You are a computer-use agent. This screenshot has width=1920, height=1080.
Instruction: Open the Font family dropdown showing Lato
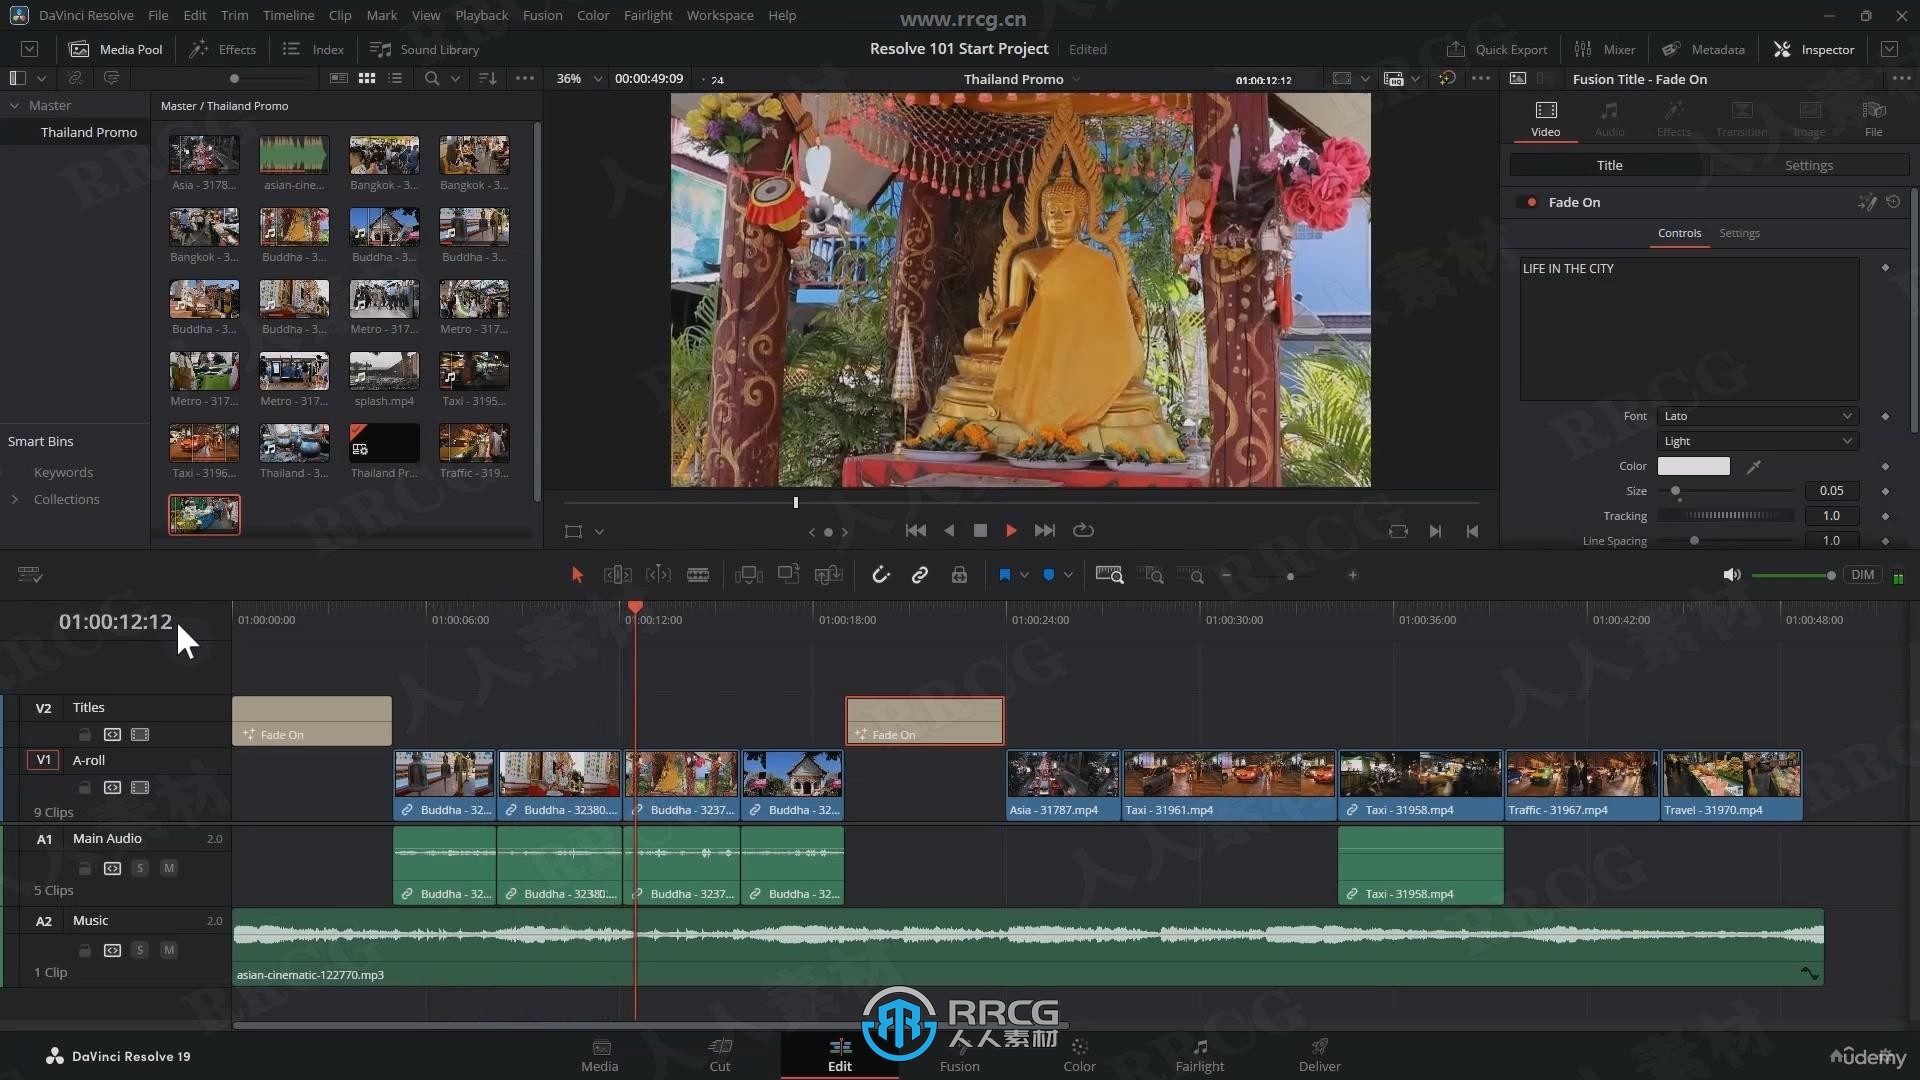click(x=1757, y=416)
